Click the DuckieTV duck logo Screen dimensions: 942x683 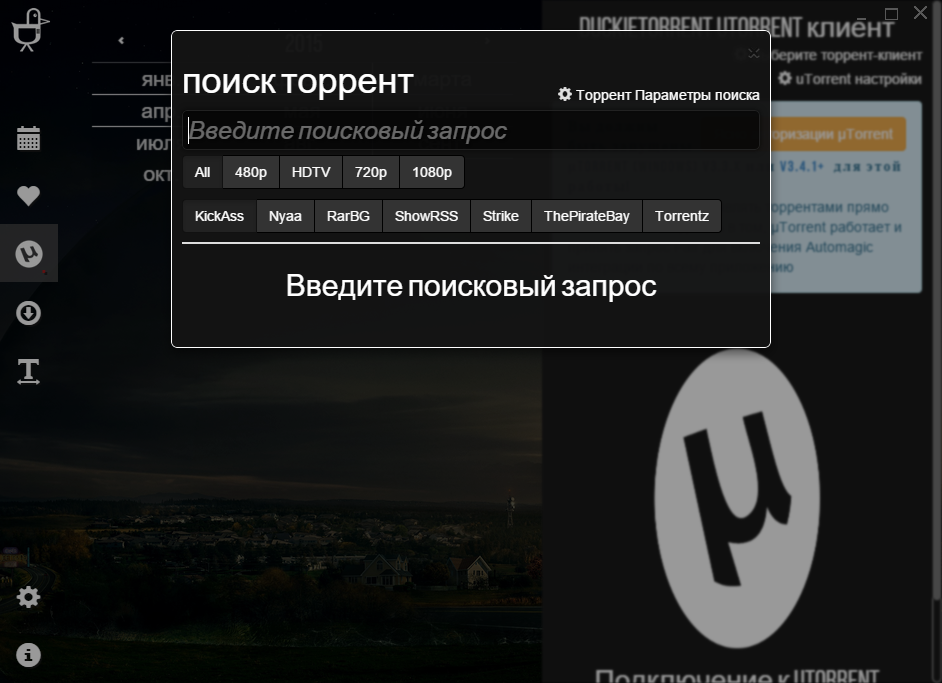[30, 29]
